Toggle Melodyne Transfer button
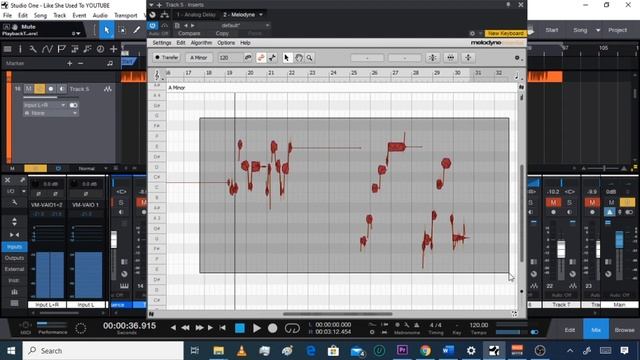The image size is (640, 360). (166, 58)
